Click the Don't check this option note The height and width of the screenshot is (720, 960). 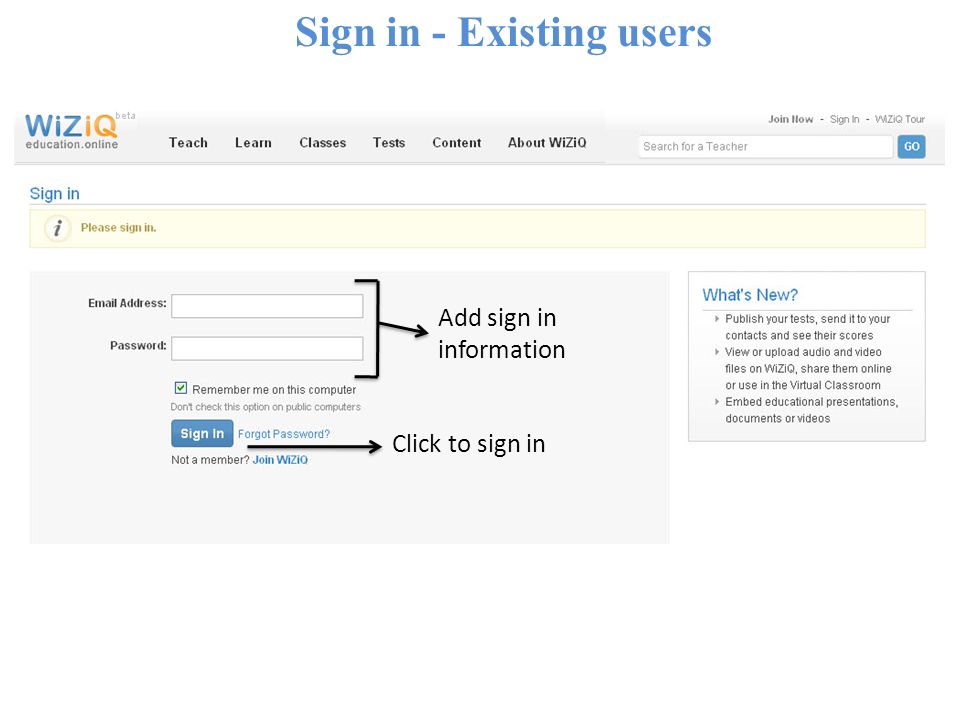click(x=266, y=407)
